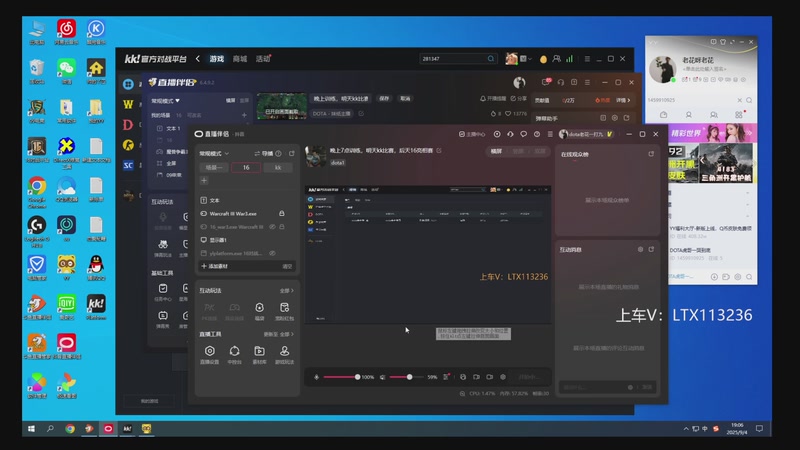This screenshot has height=450, width=800.
Task: Open the KK platform avatar dropdown arrow
Action: click(530, 59)
